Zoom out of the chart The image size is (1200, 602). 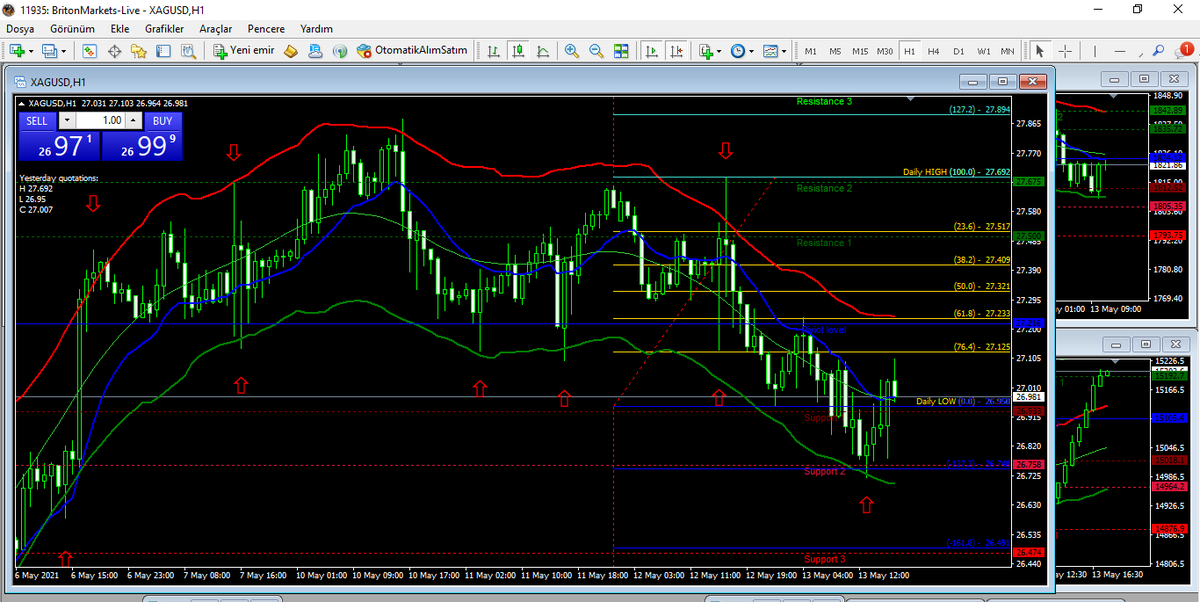[596, 50]
